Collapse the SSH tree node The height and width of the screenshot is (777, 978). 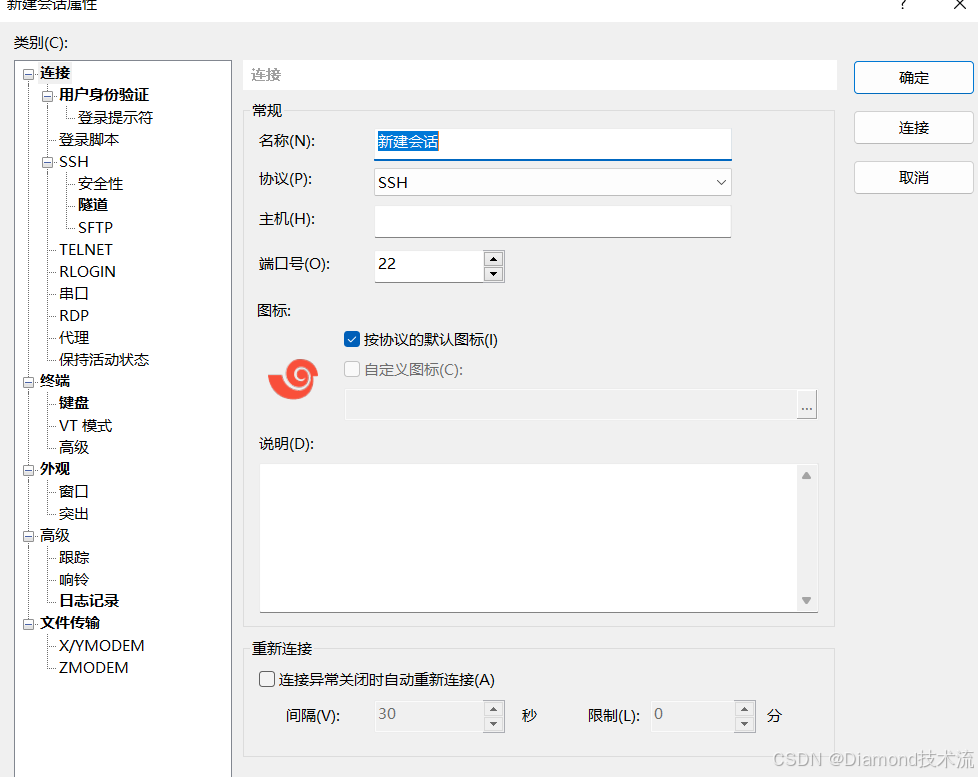[47, 162]
